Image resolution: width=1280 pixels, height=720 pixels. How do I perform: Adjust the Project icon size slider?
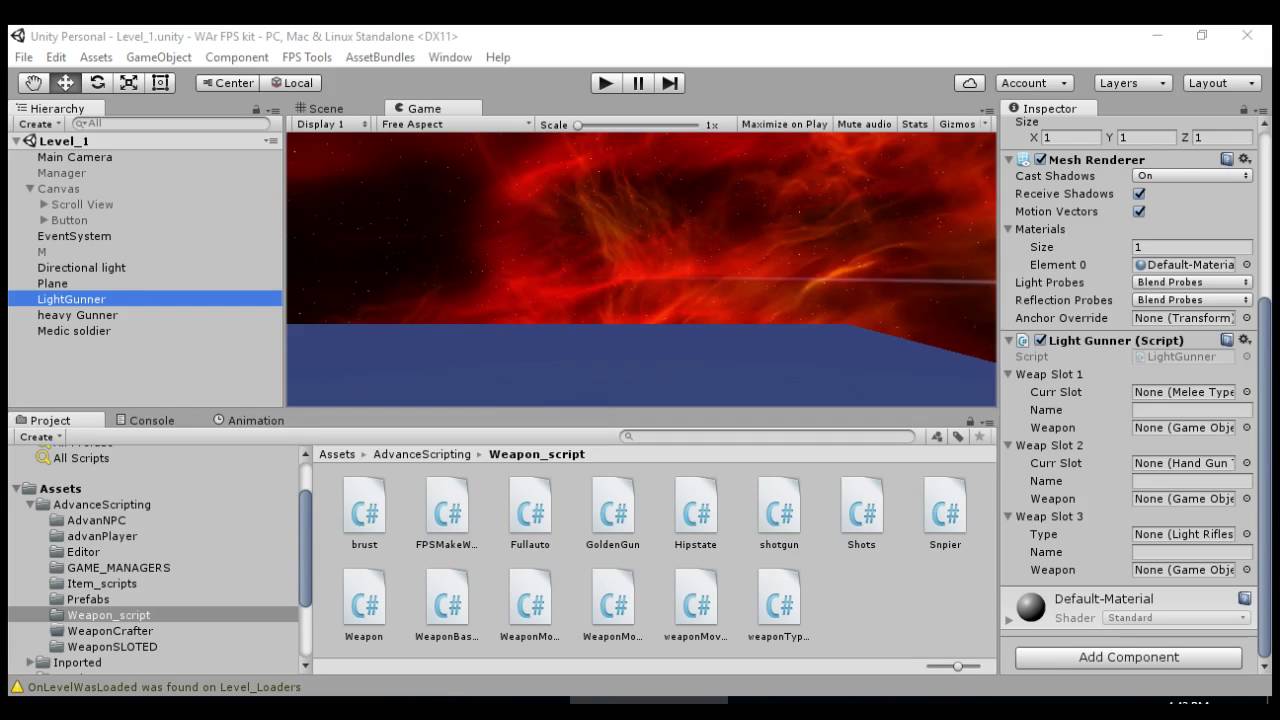click(957, 666)
